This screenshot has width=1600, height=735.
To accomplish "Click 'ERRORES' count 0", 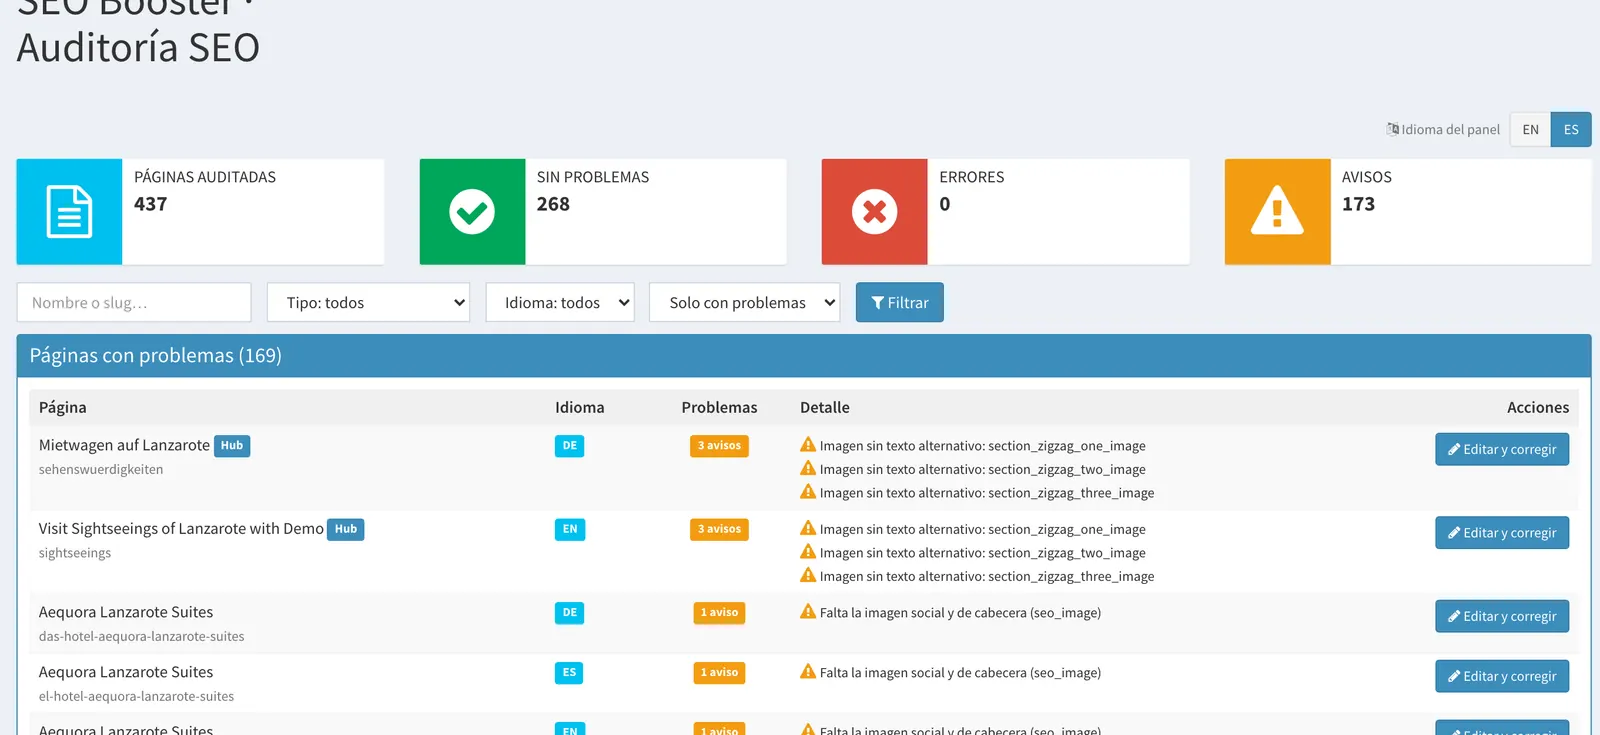I will pyautogui.click(x=945, y=204).
